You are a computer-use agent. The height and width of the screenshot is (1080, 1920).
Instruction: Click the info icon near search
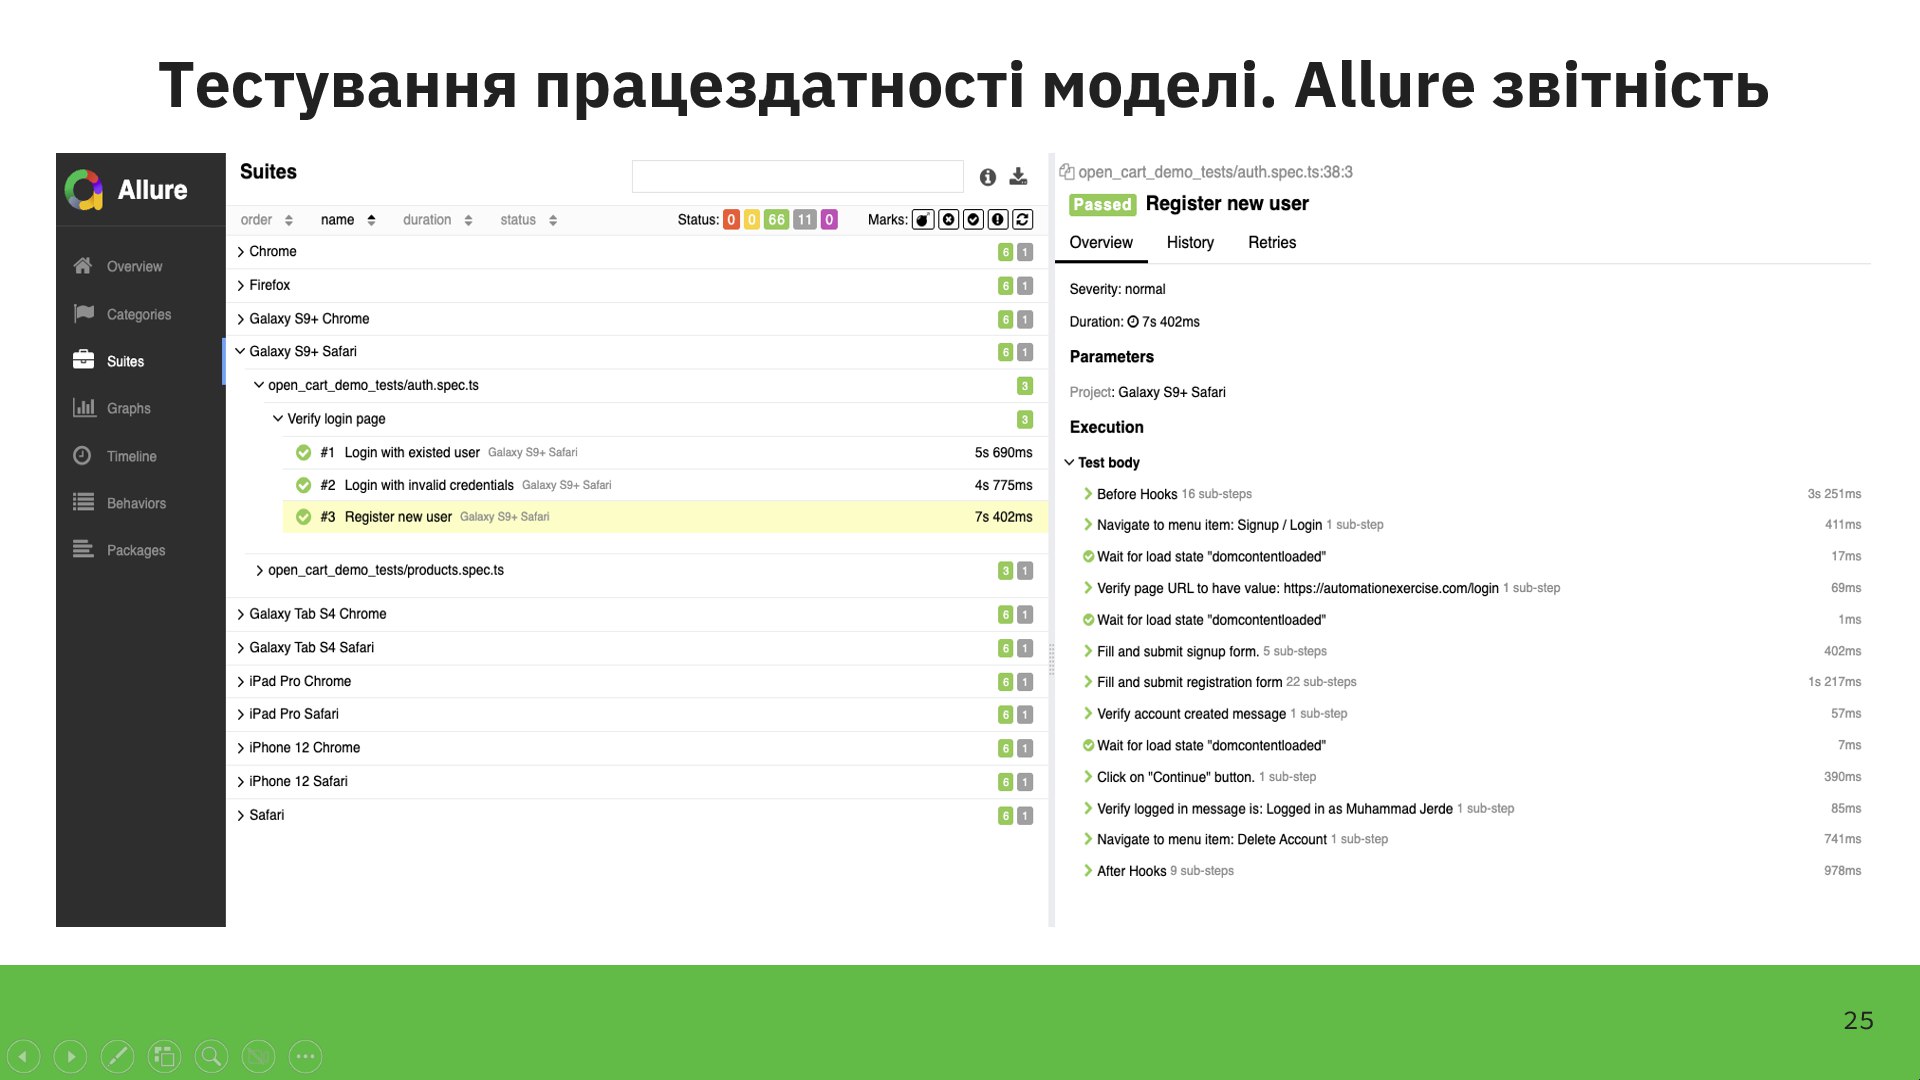click(x=987, y=177)
